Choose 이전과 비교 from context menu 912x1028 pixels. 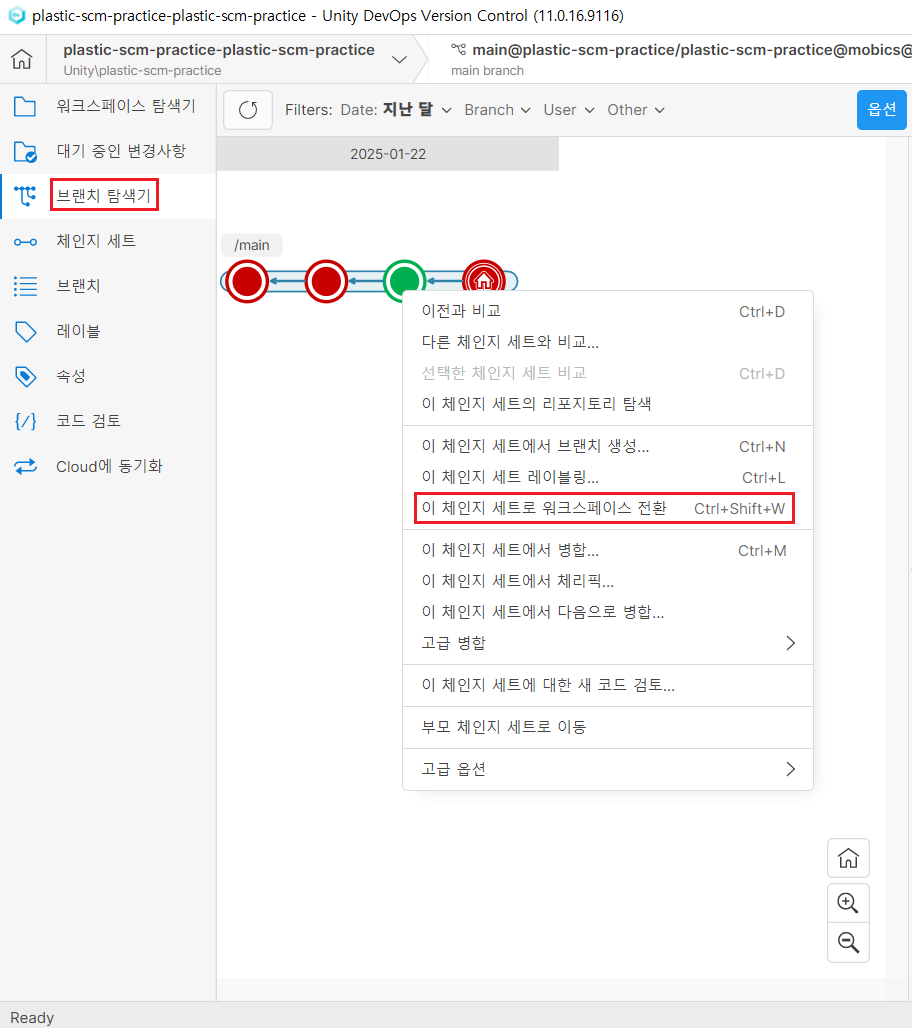click(608, 311)
